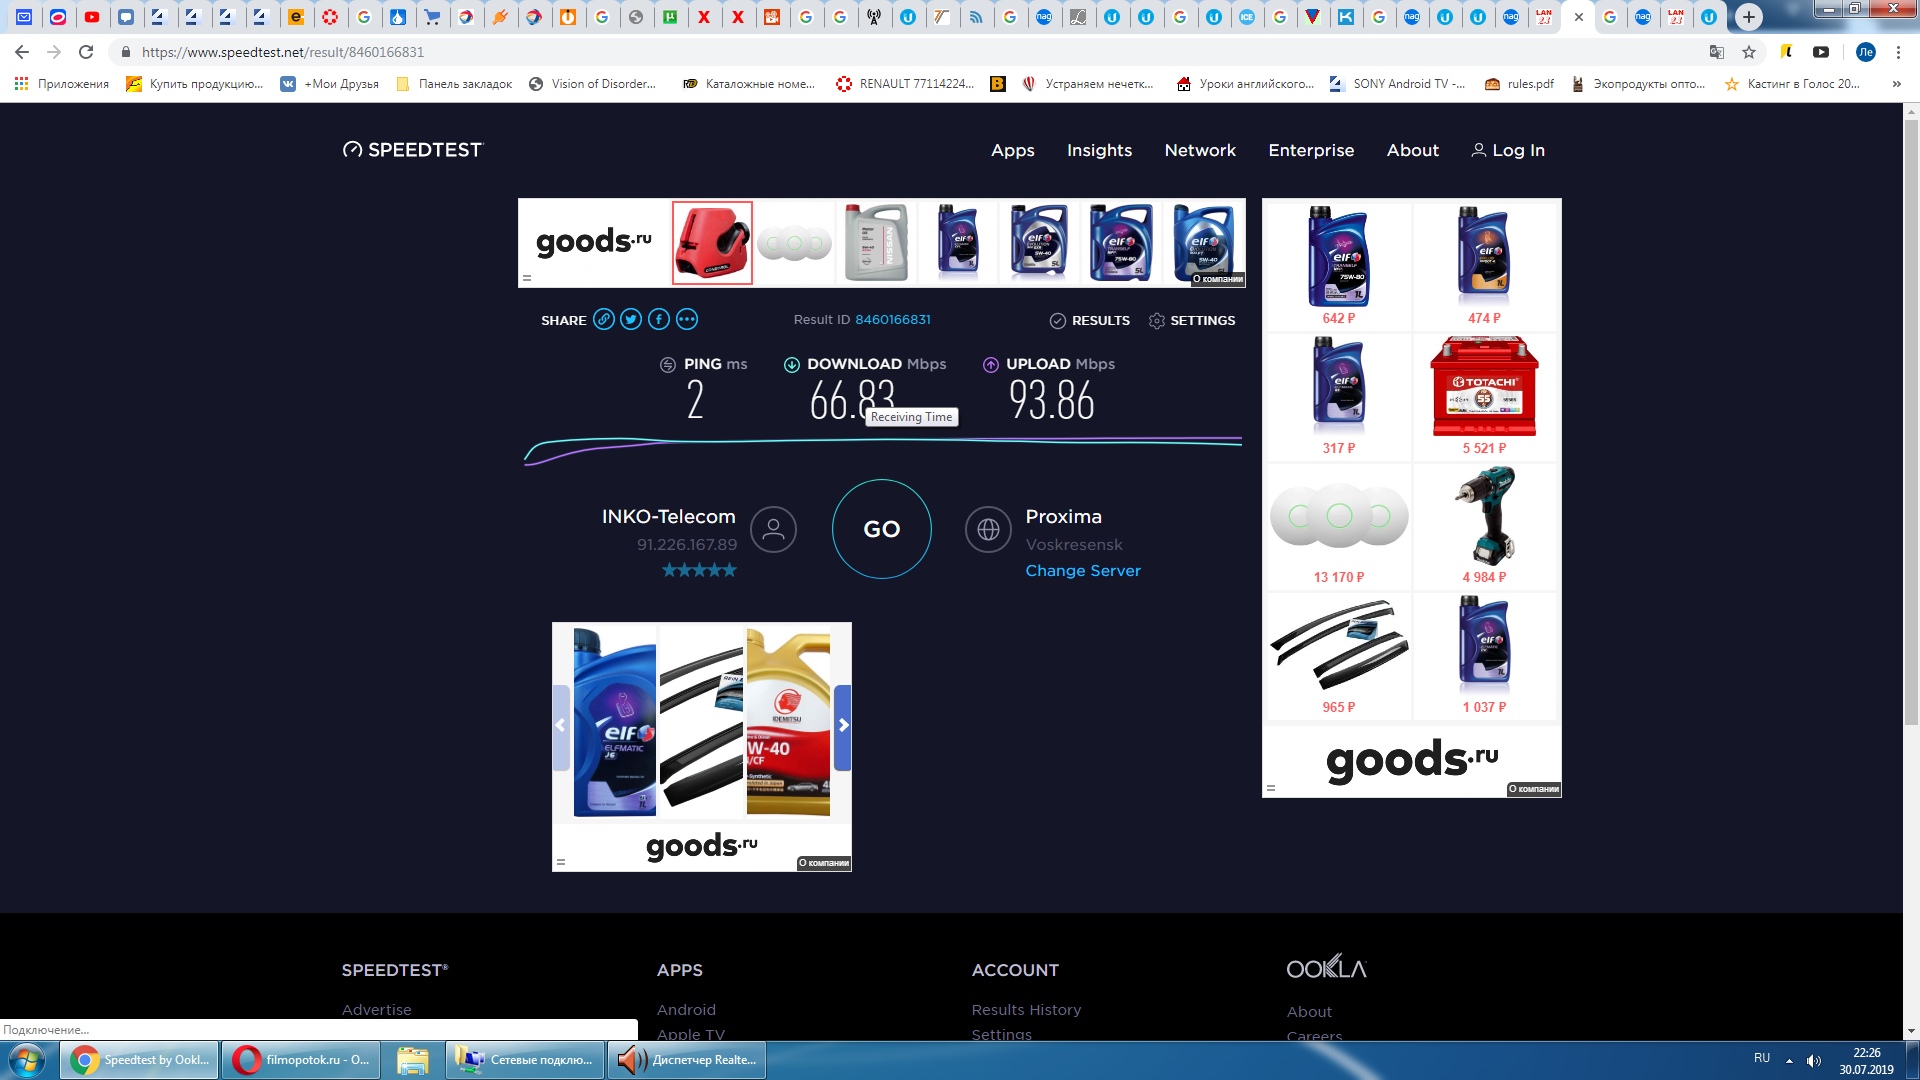Open the Chrome three-dot menu
Screen dimensions: 1920x1080
1898,52
